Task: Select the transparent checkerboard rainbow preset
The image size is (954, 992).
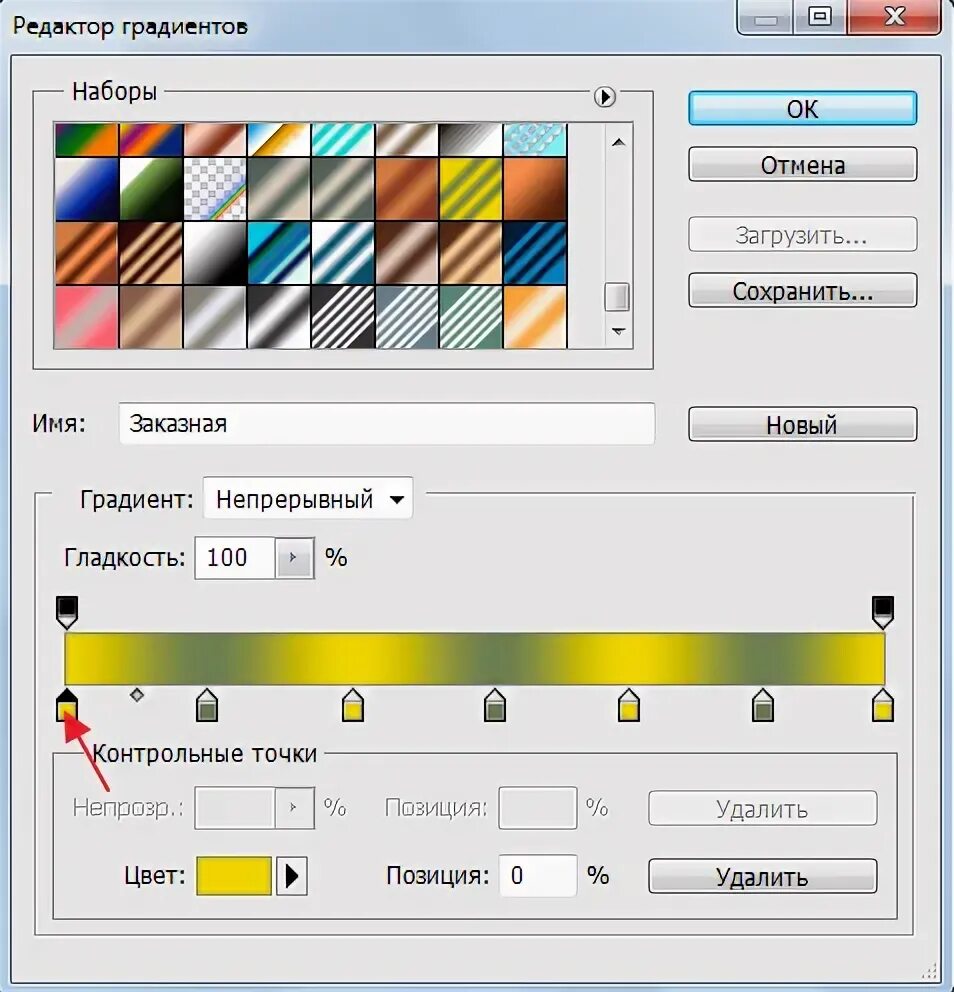Action: (215, 189)
